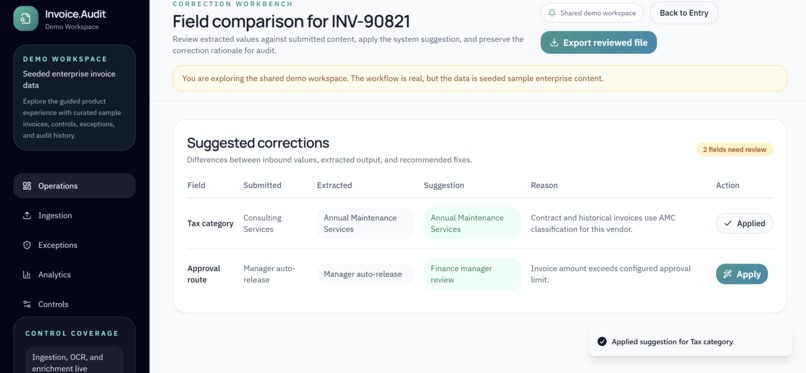Click extracted chip 'Manager auto-release'
The image size is (806, 373).
pos(365,274)
